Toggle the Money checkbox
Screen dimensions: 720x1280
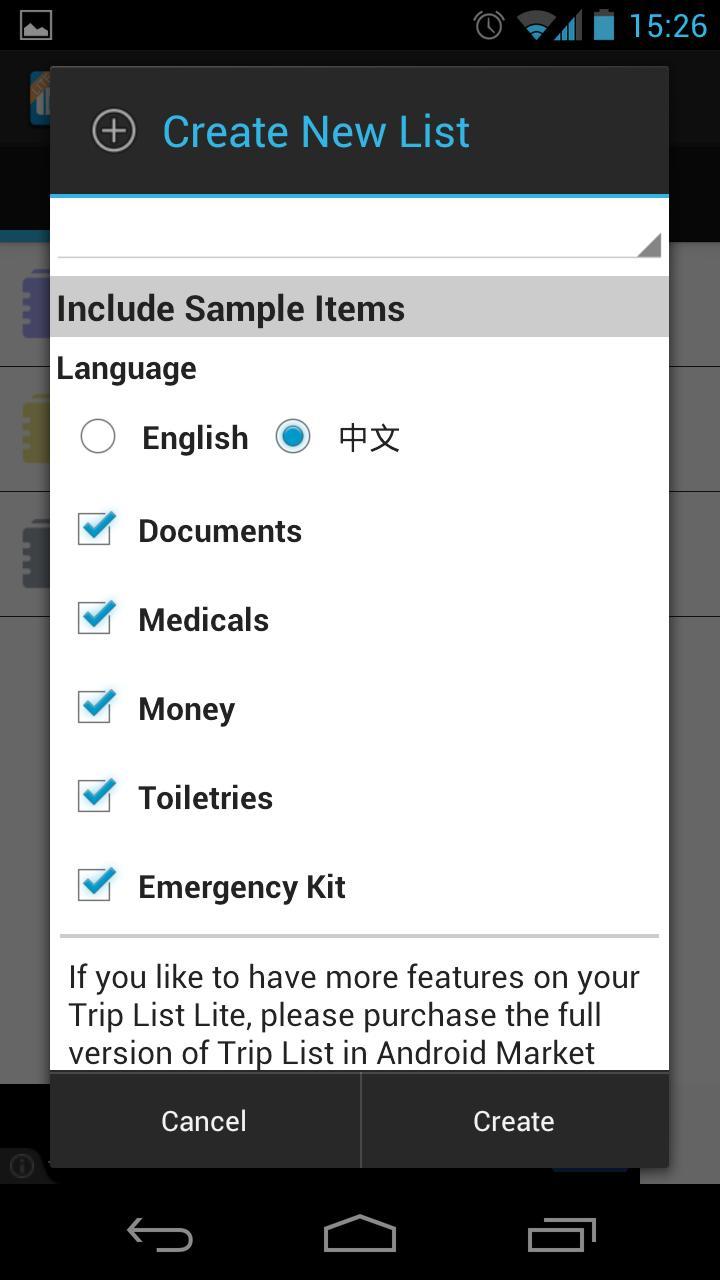point(96,707)
